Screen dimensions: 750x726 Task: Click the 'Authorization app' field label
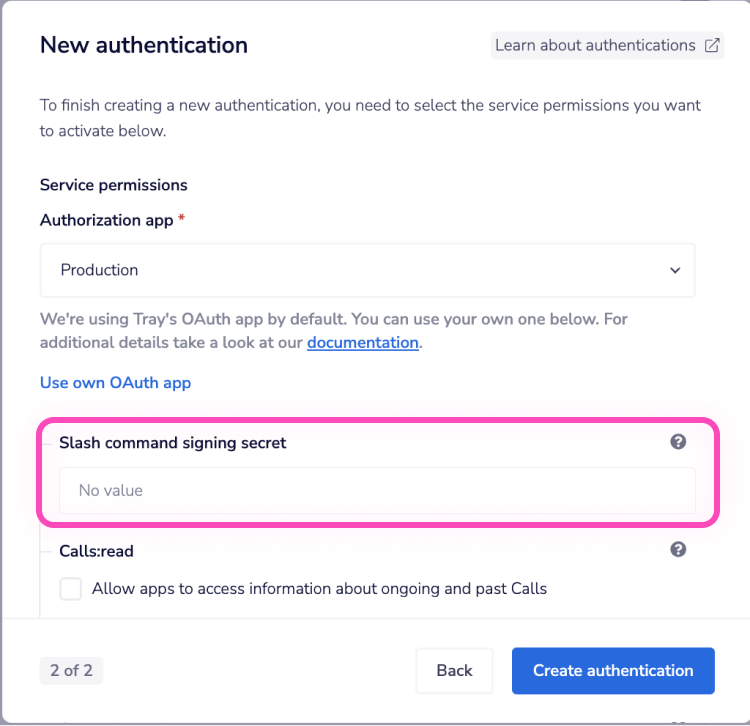click(x=107, y=220)
